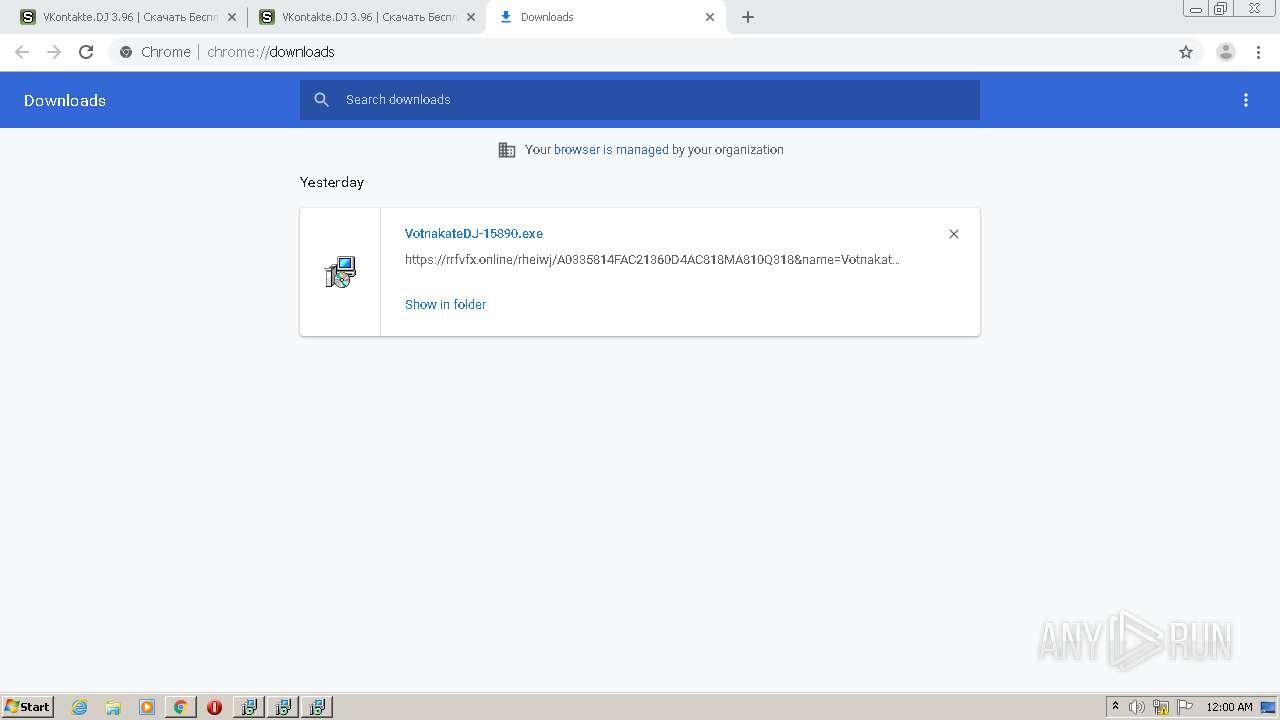Click the Yesterday date heading
1280x720 pixels.
click(332, 182)
